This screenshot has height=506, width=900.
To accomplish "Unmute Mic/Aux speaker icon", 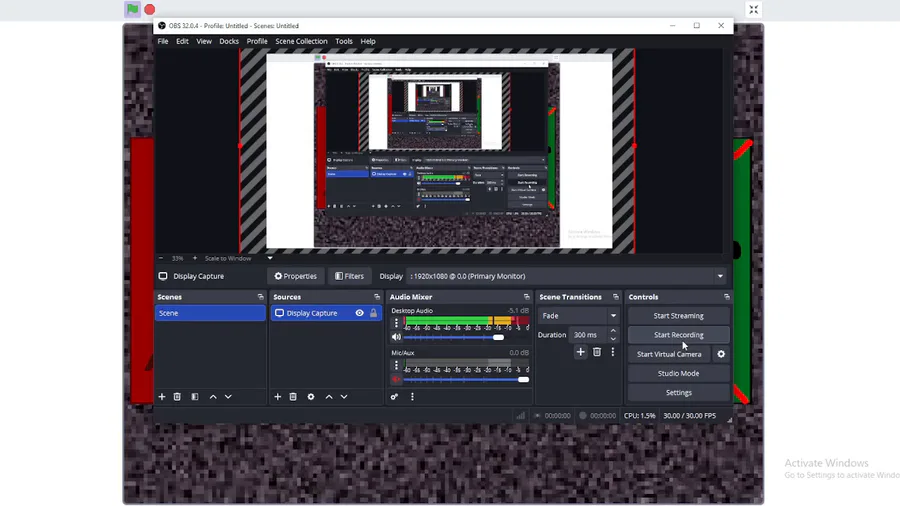I will pos(396,379).
